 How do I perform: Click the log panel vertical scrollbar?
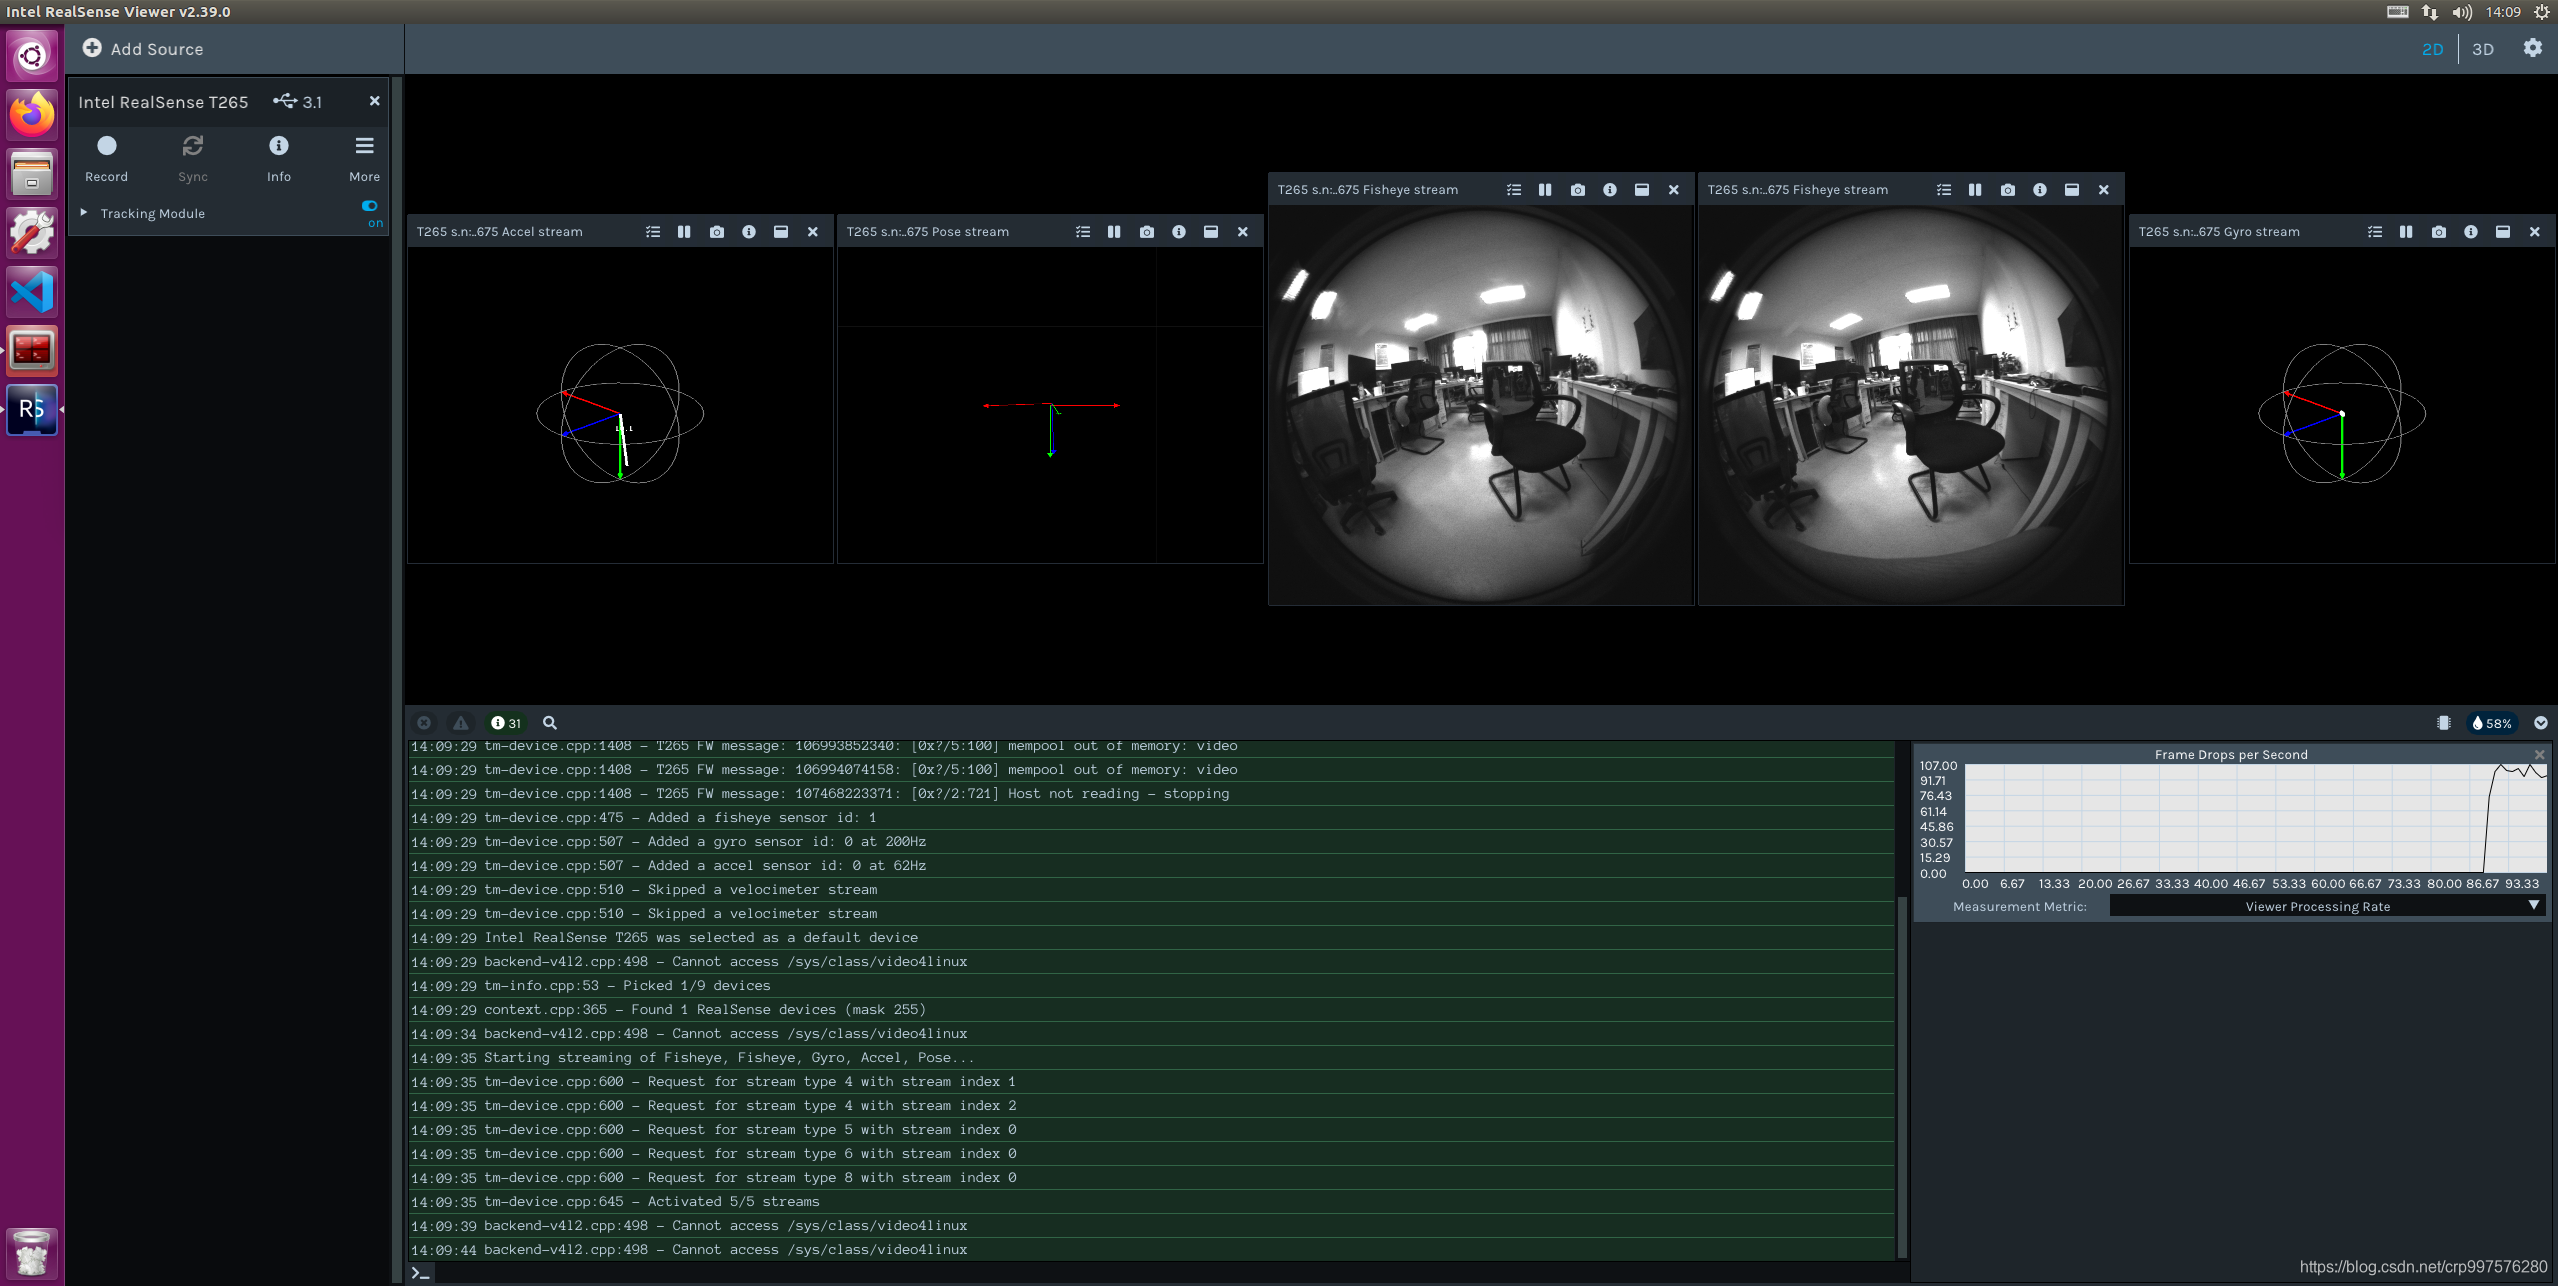1902,1075
